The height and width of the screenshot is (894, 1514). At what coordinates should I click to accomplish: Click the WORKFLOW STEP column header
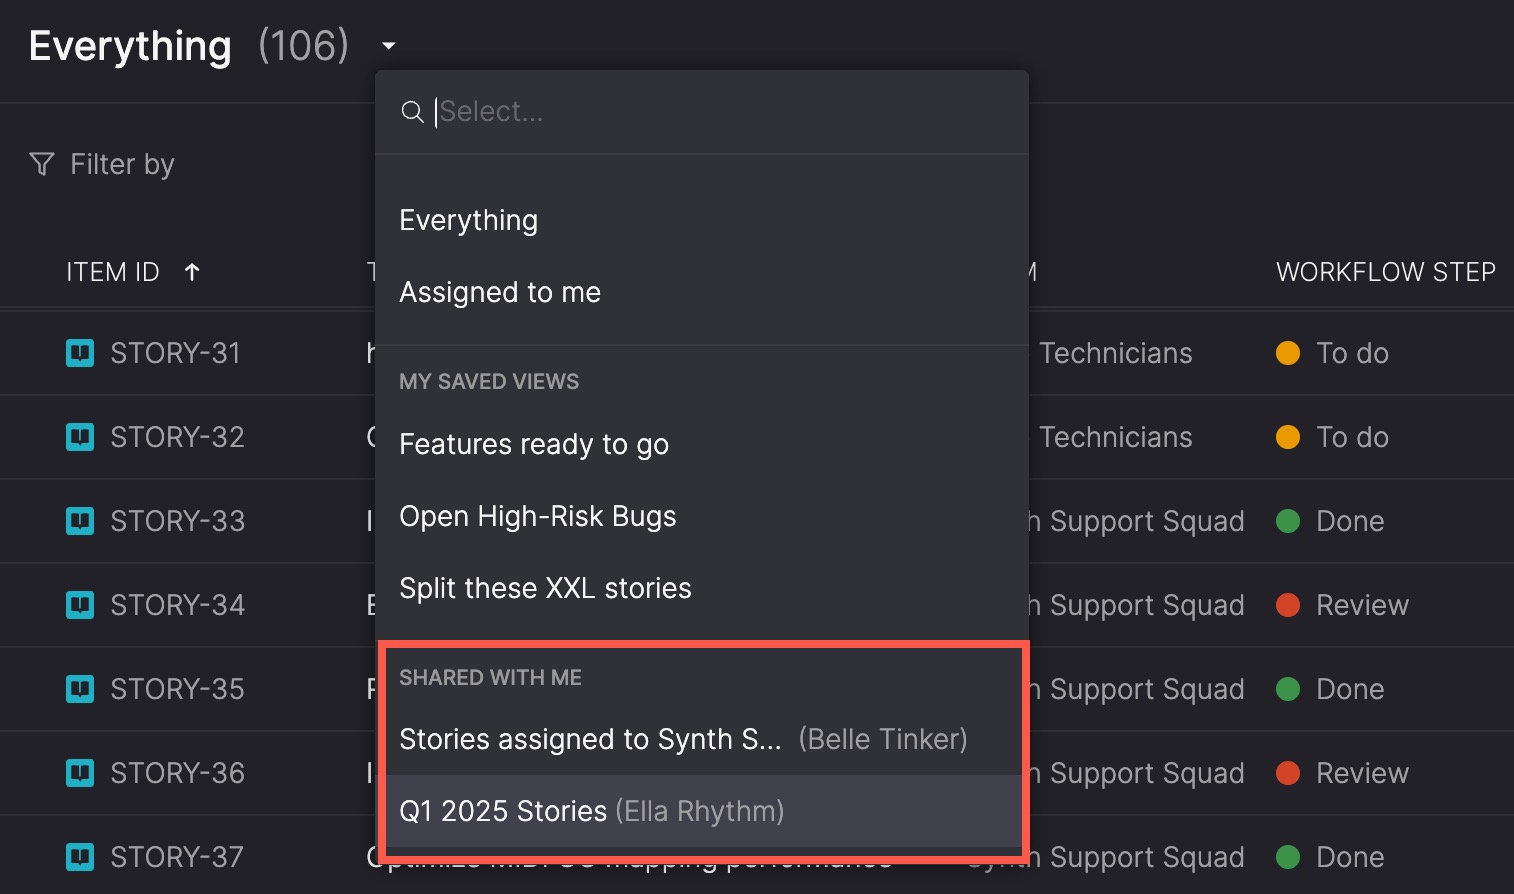[x=1386, y=272]
